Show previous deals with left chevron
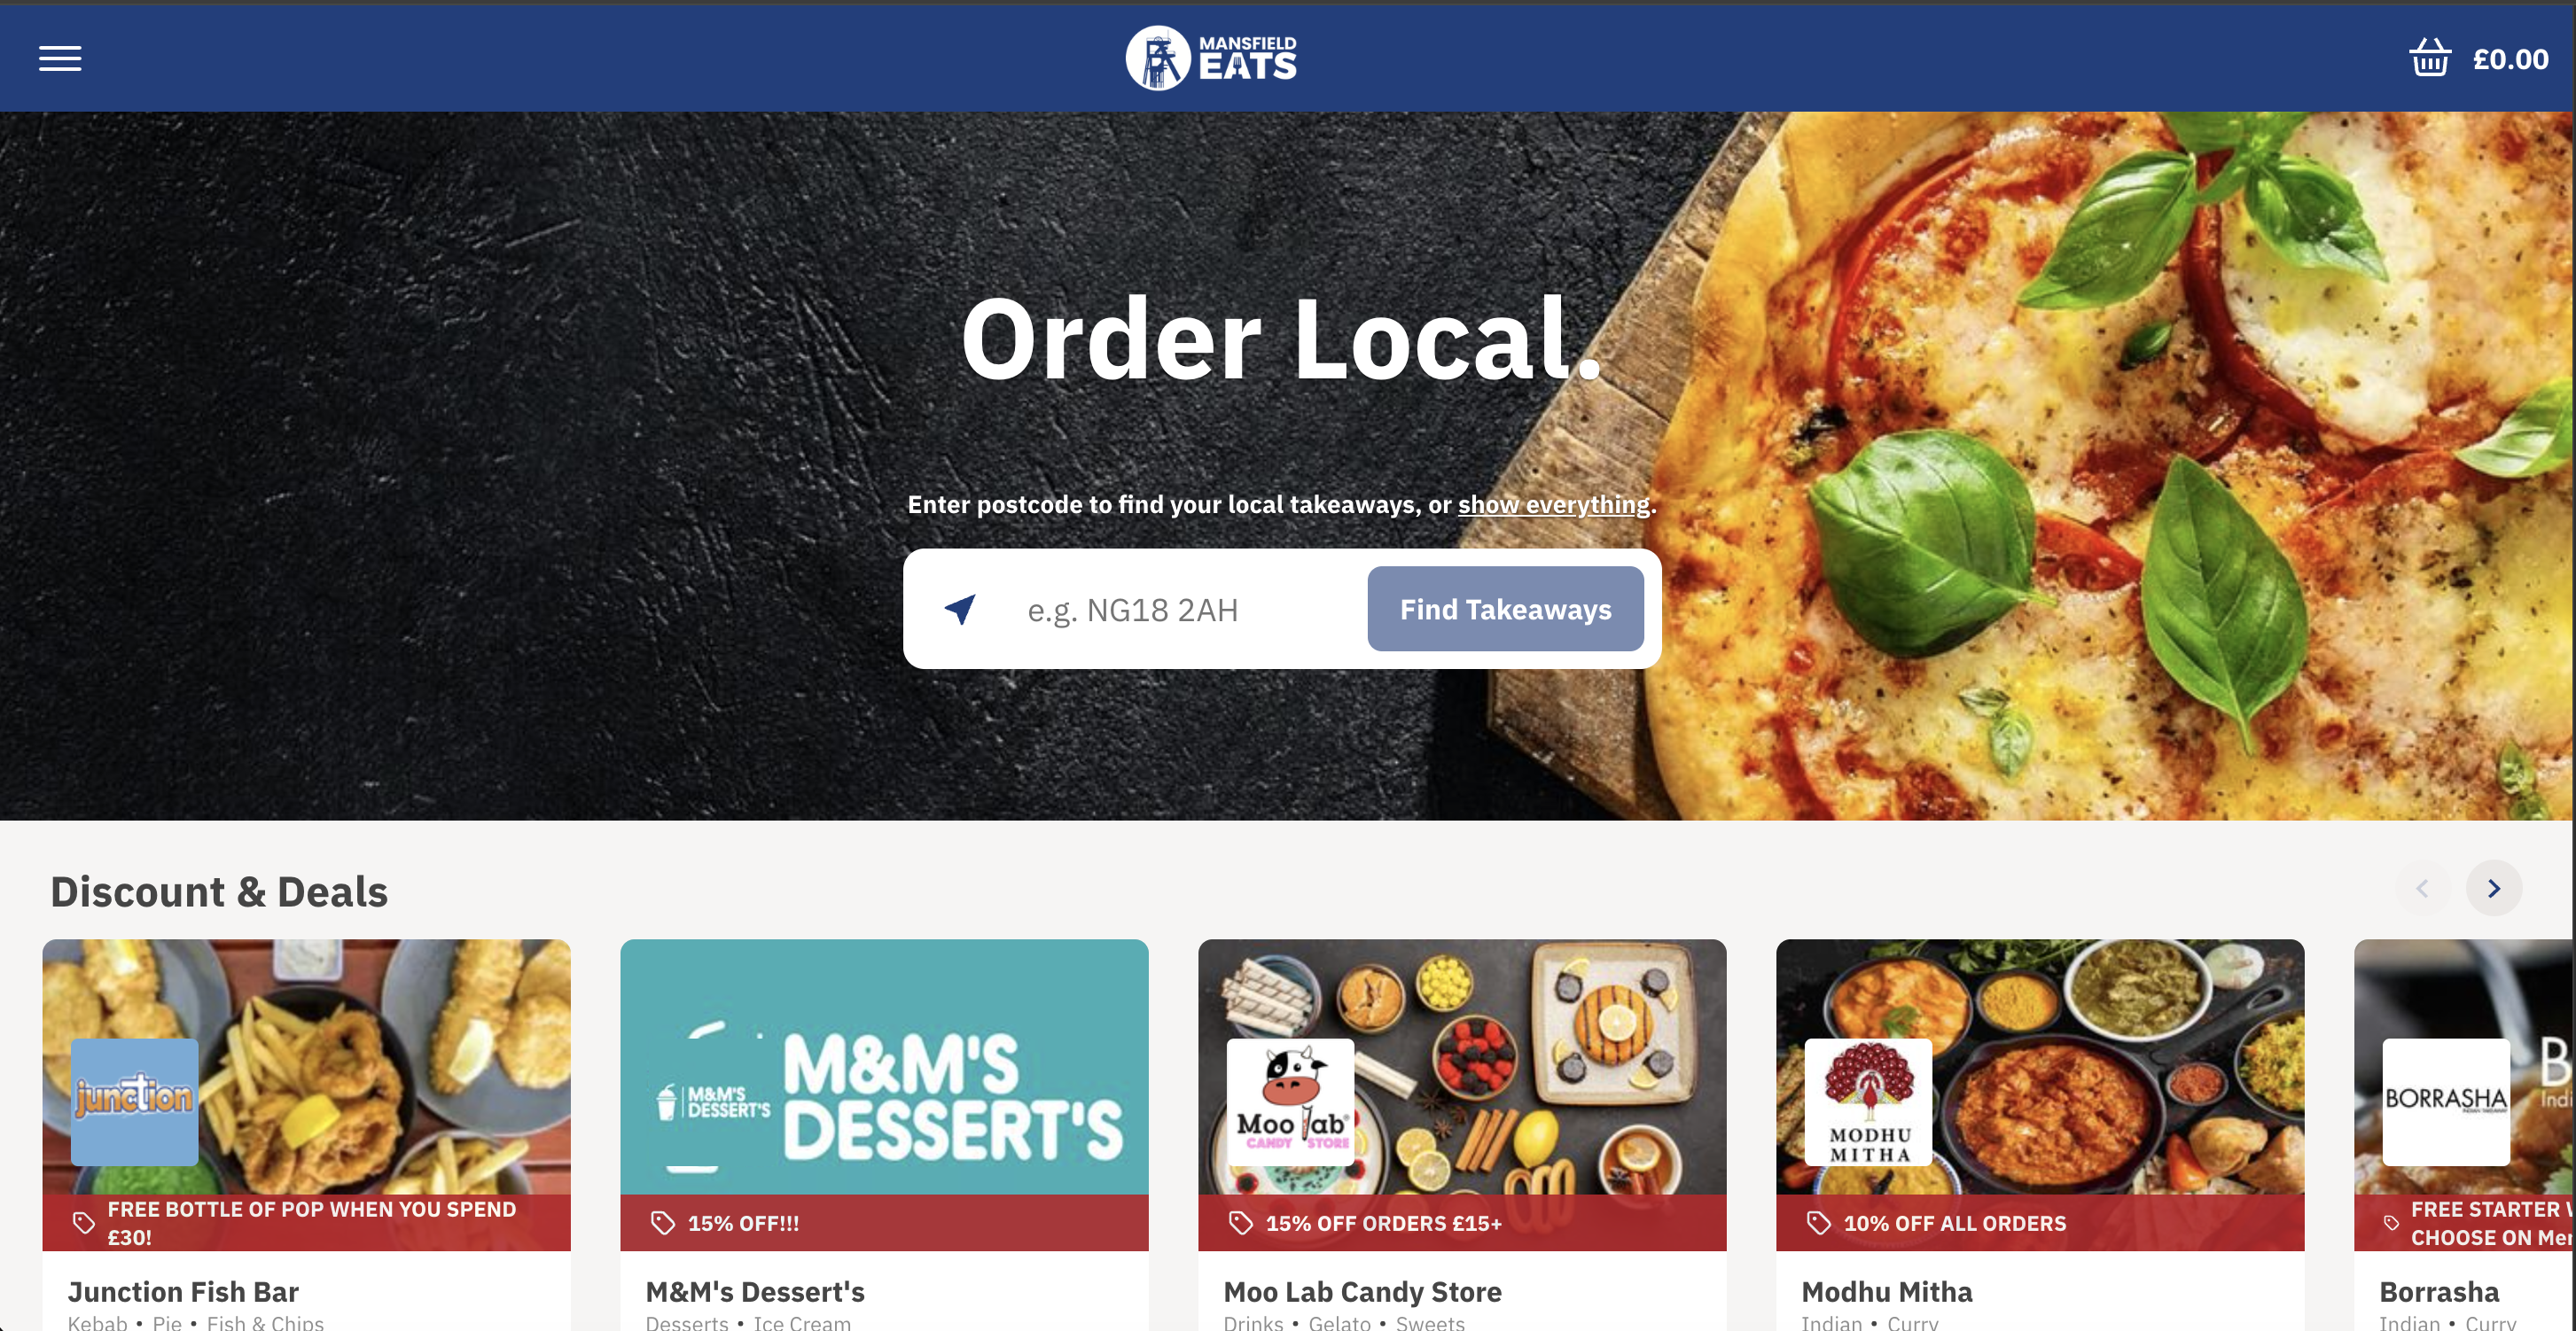This screenshot has height=1331, width=2576. [2422, 888]
